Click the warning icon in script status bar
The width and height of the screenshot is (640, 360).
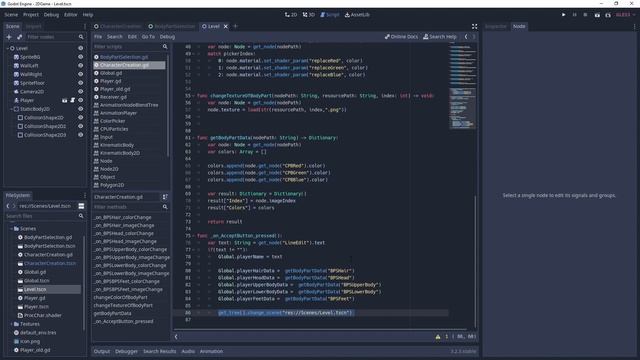pos(438,337)
